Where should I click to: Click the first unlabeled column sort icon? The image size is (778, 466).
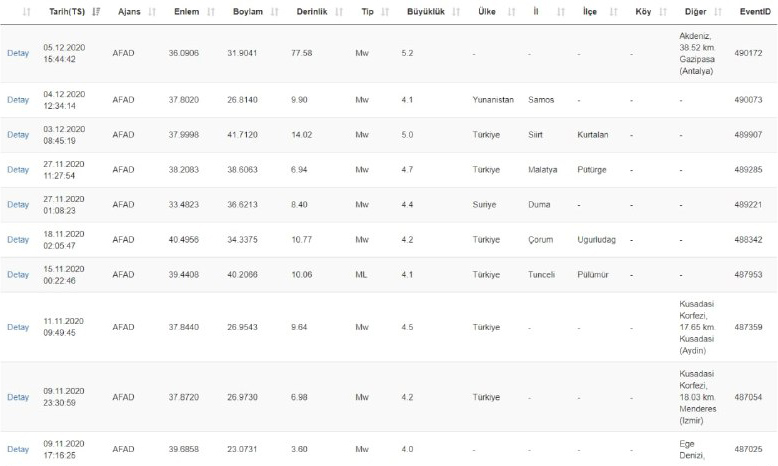point(27,11)
